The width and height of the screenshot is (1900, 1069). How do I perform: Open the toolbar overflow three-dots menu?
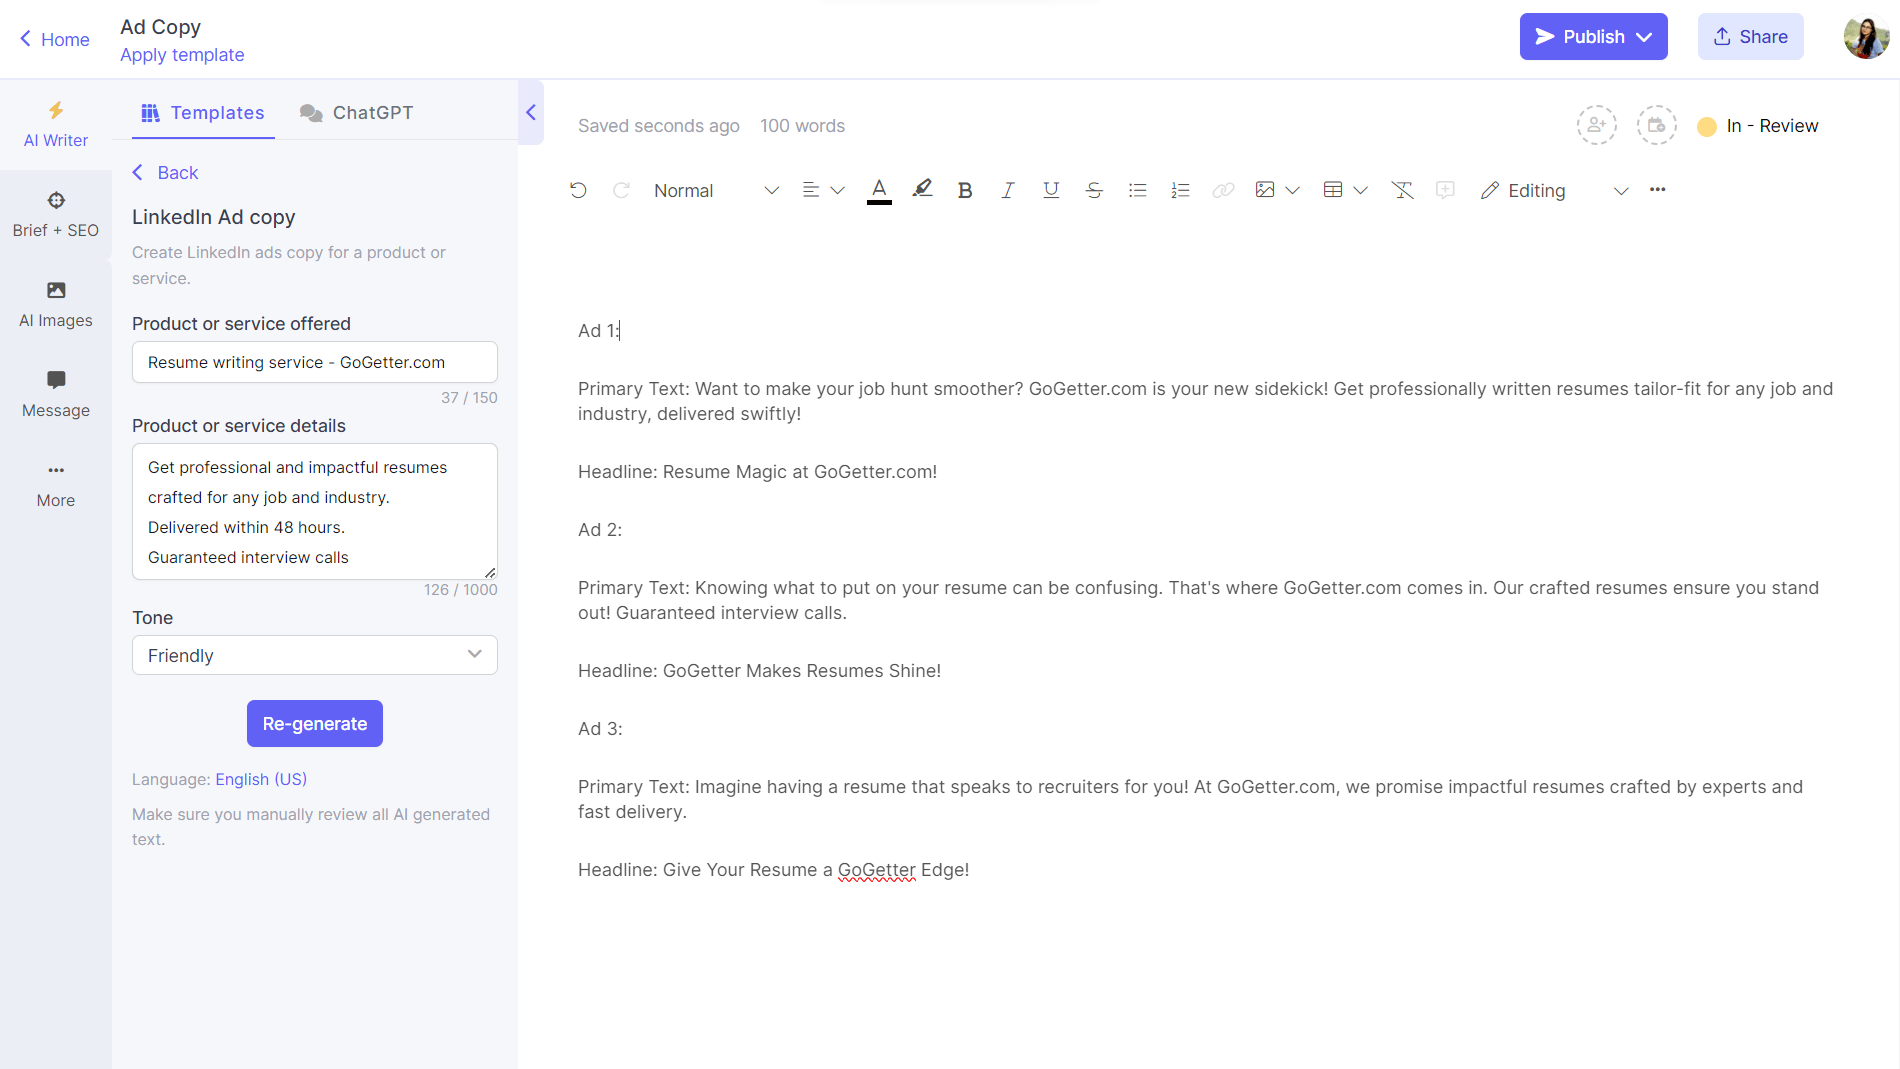point(1658,190)
